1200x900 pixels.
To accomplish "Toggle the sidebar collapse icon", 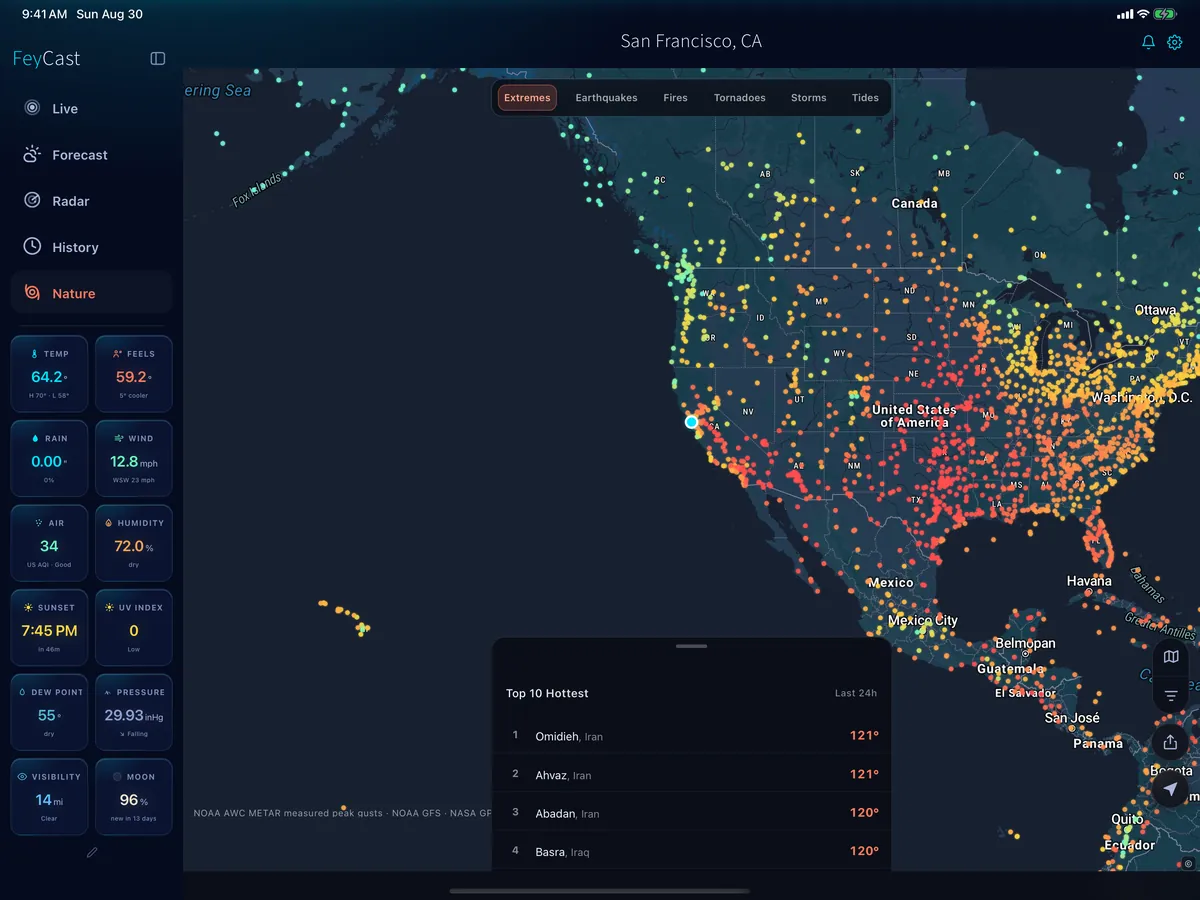I will (158, 59).
